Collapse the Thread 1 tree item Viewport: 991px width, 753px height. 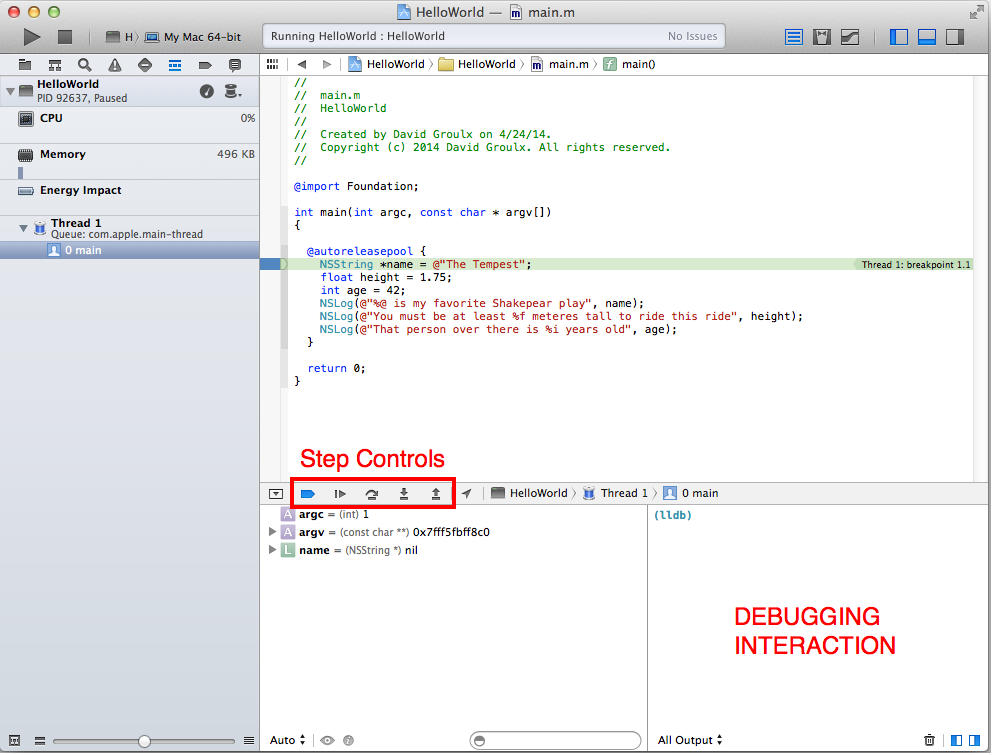point(23,228)
